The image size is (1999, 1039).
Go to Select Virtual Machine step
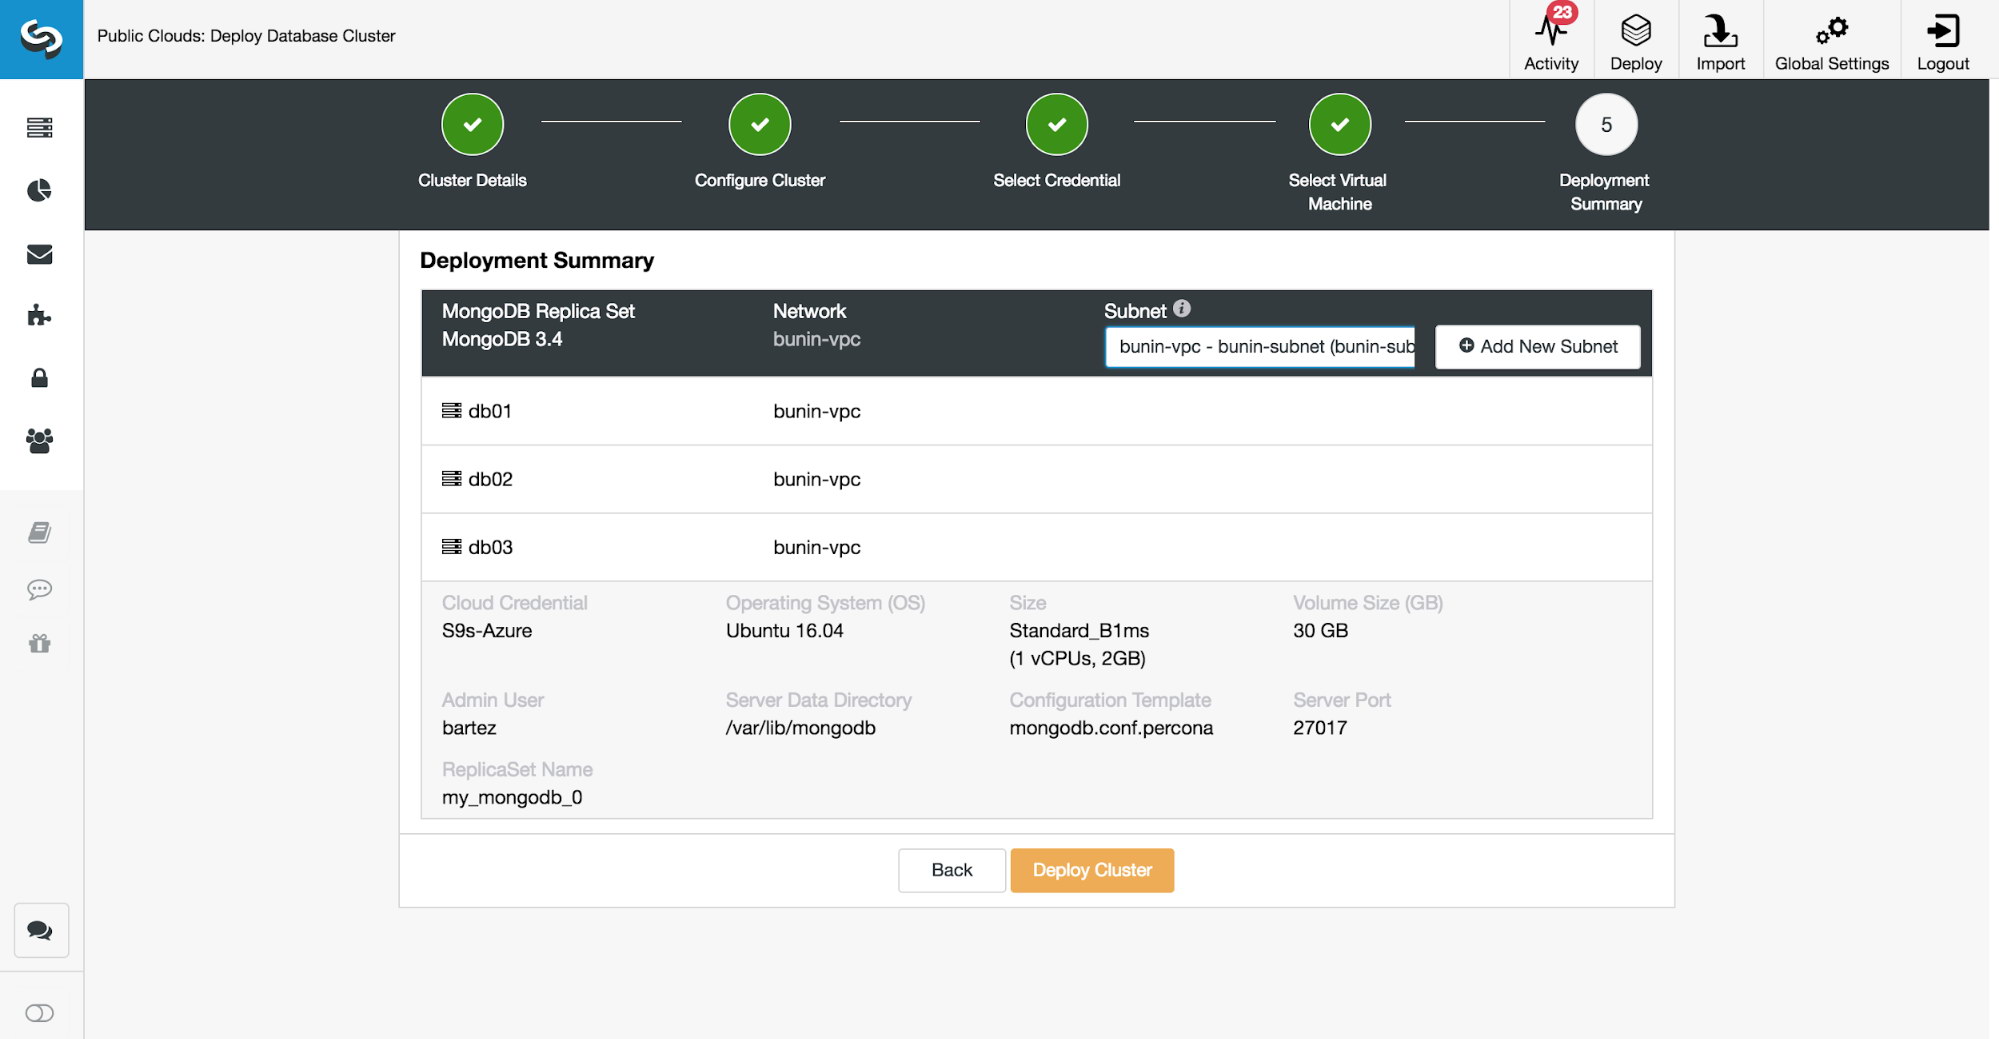tap(1340, 125)
